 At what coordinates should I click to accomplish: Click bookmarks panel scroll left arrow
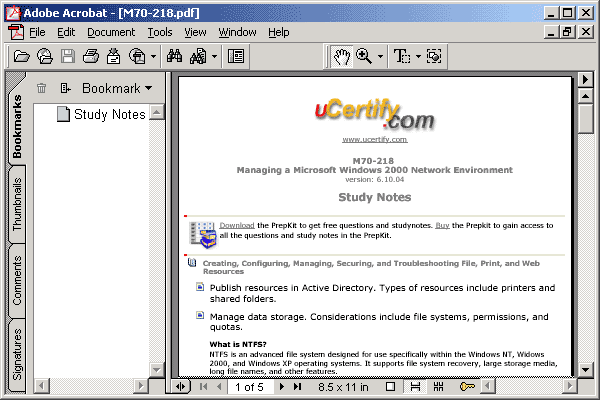click(41, 385)
